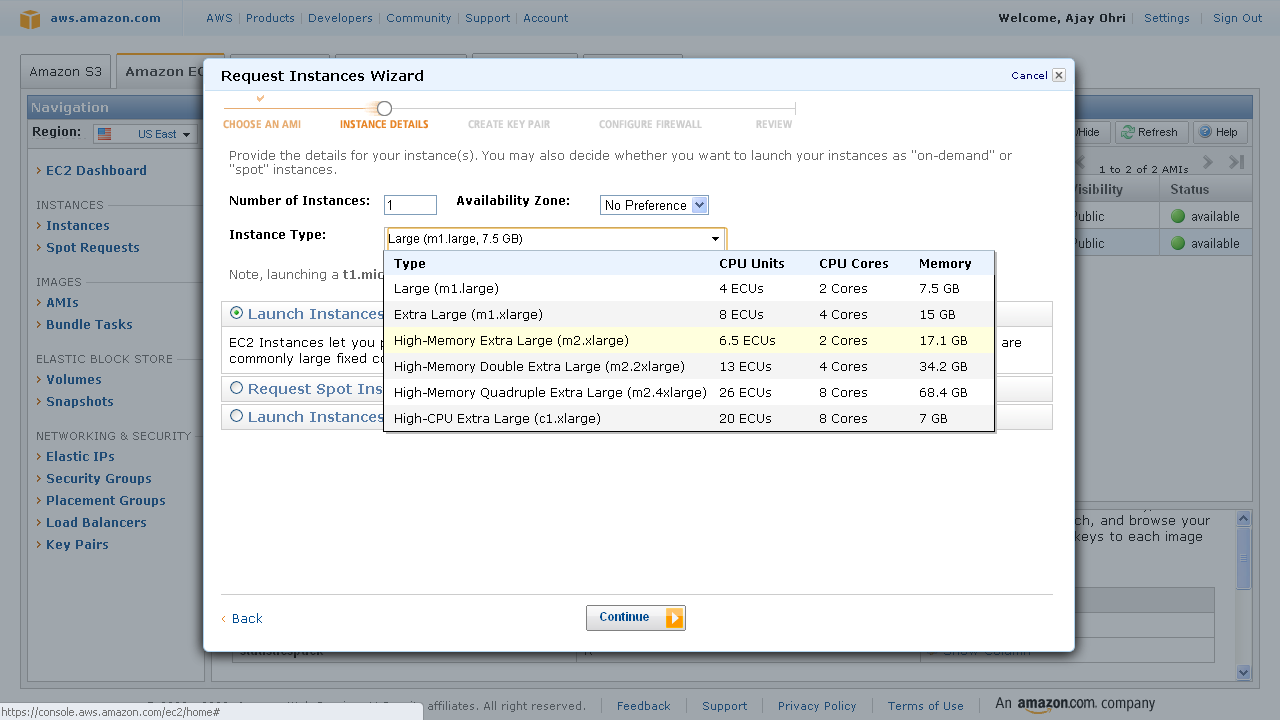Image resolution: width=1285 pixels, height=720 pixels.
Task: Select the Request Spot Instances radio option
Action: point(237,388)
